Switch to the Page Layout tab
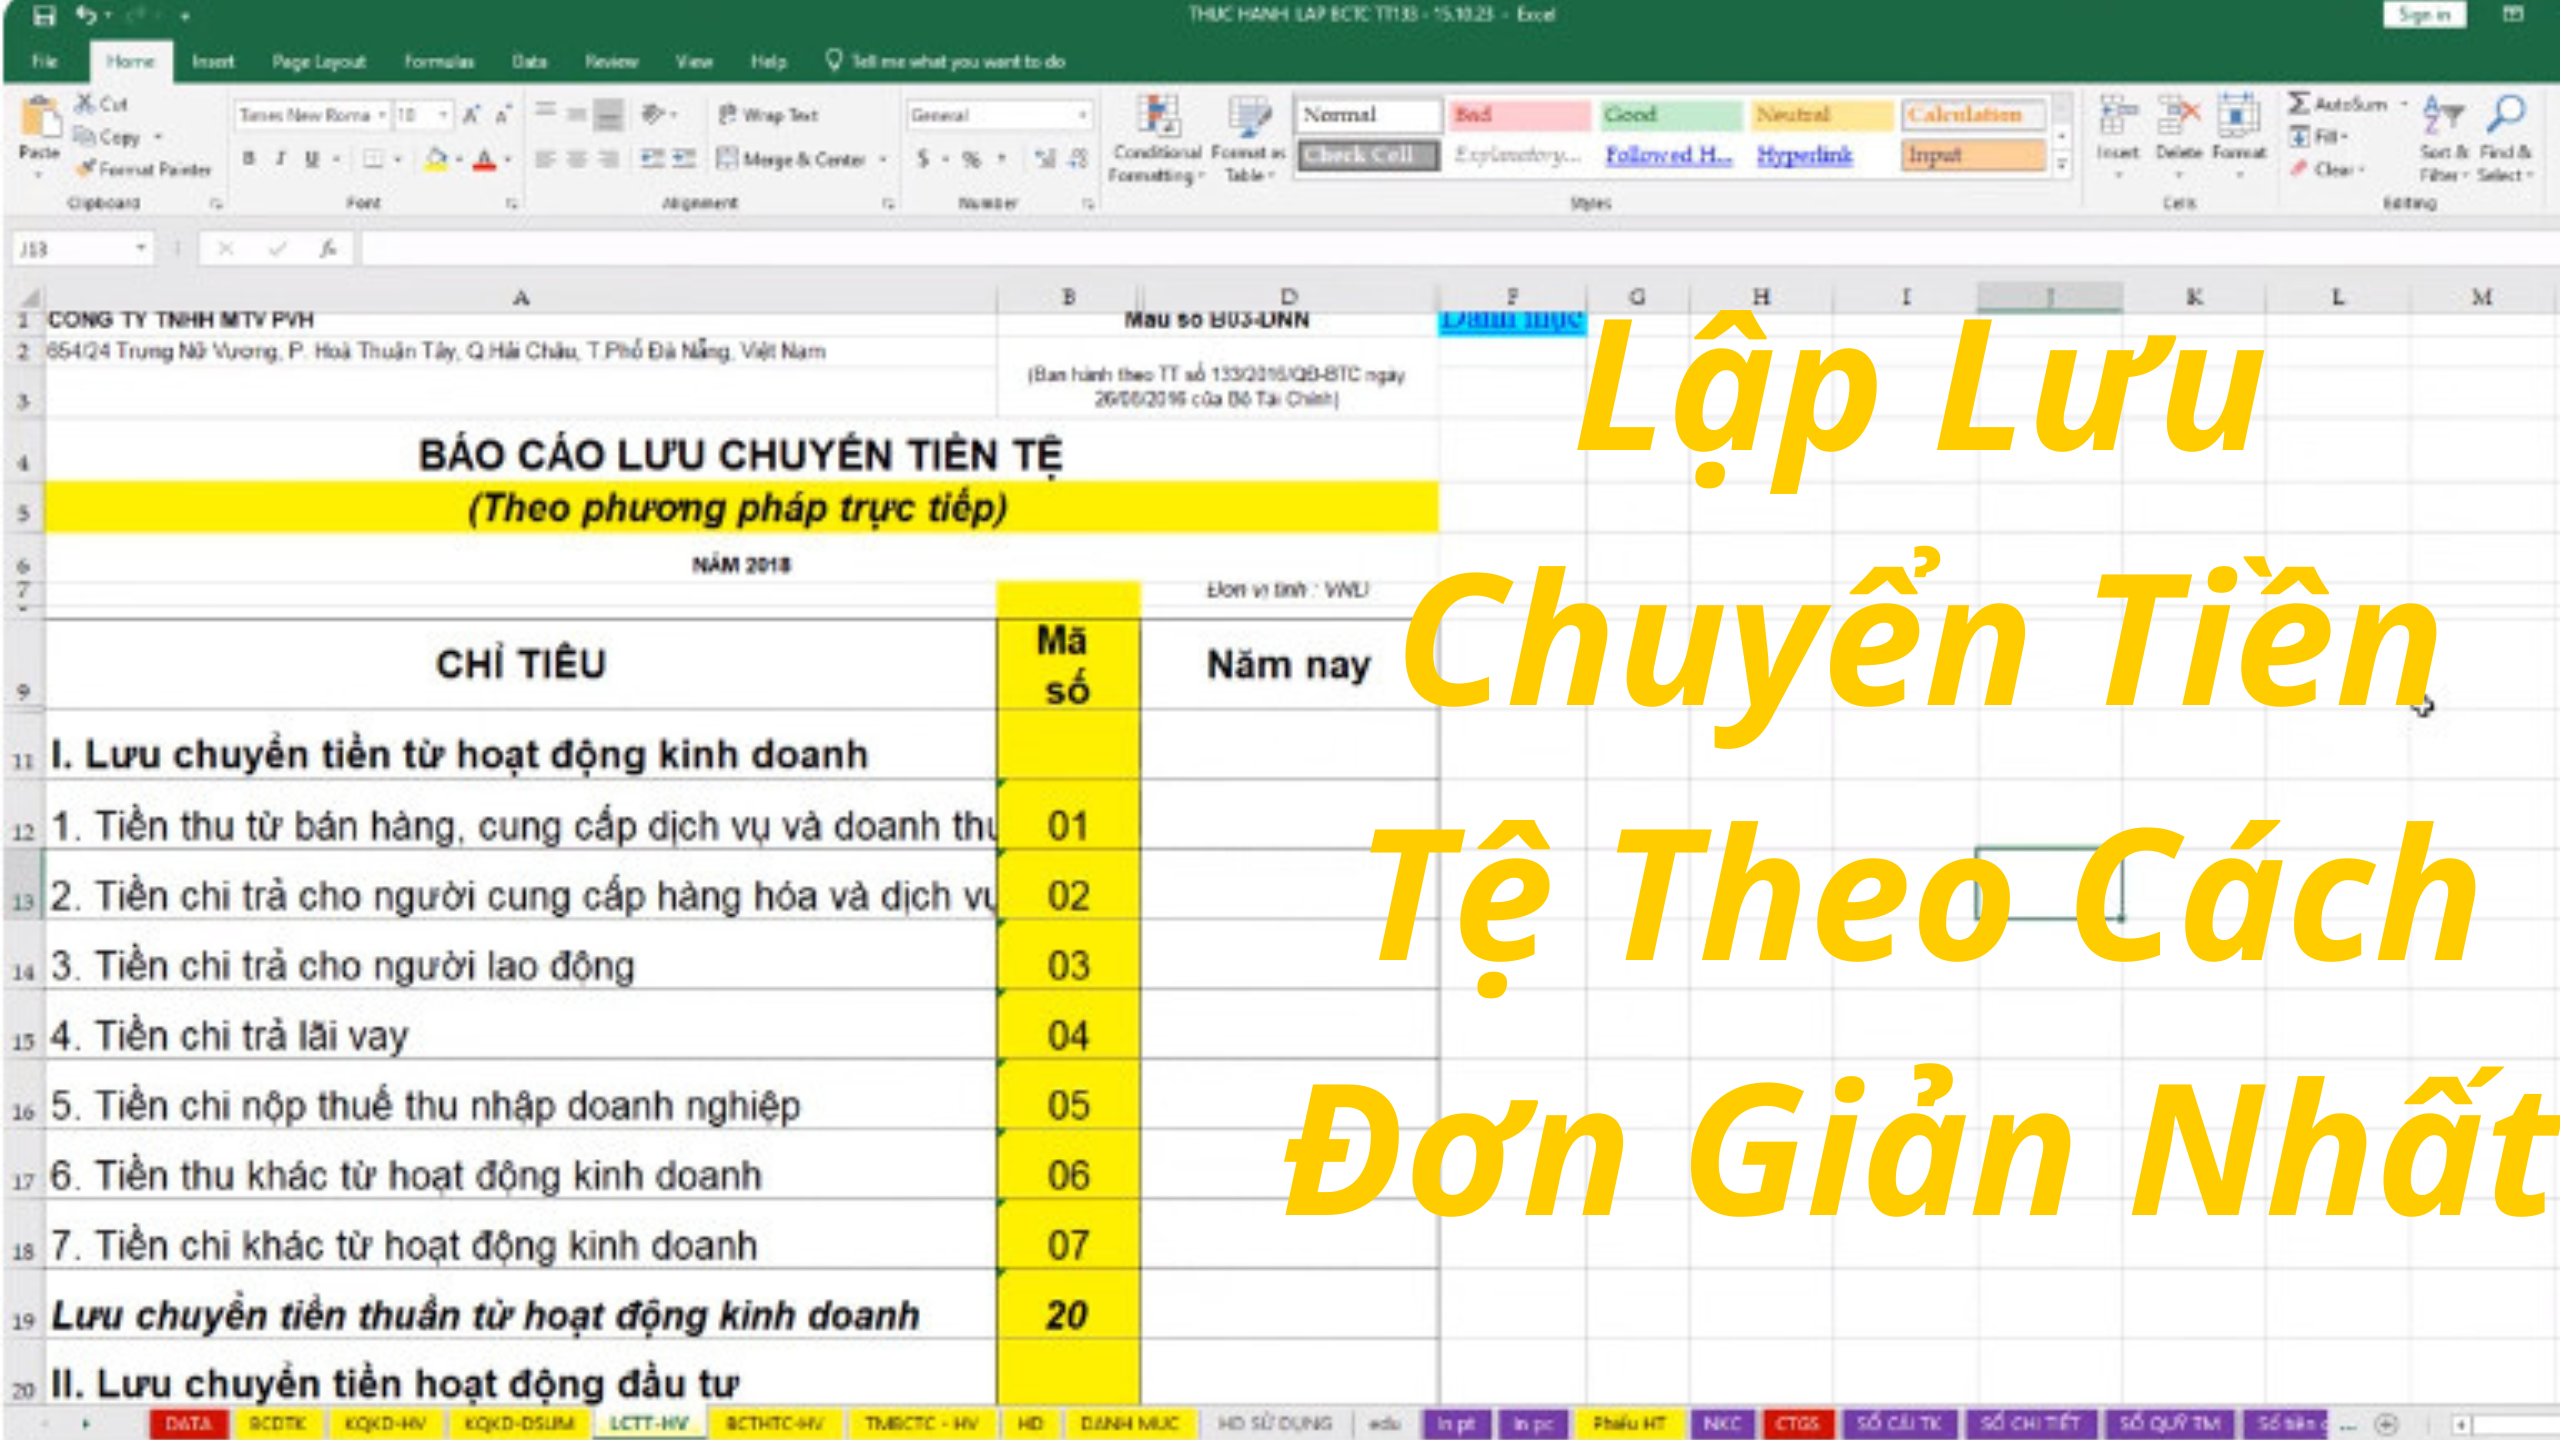This screenshot has width=2560, height=1440. tap(319, 62)
